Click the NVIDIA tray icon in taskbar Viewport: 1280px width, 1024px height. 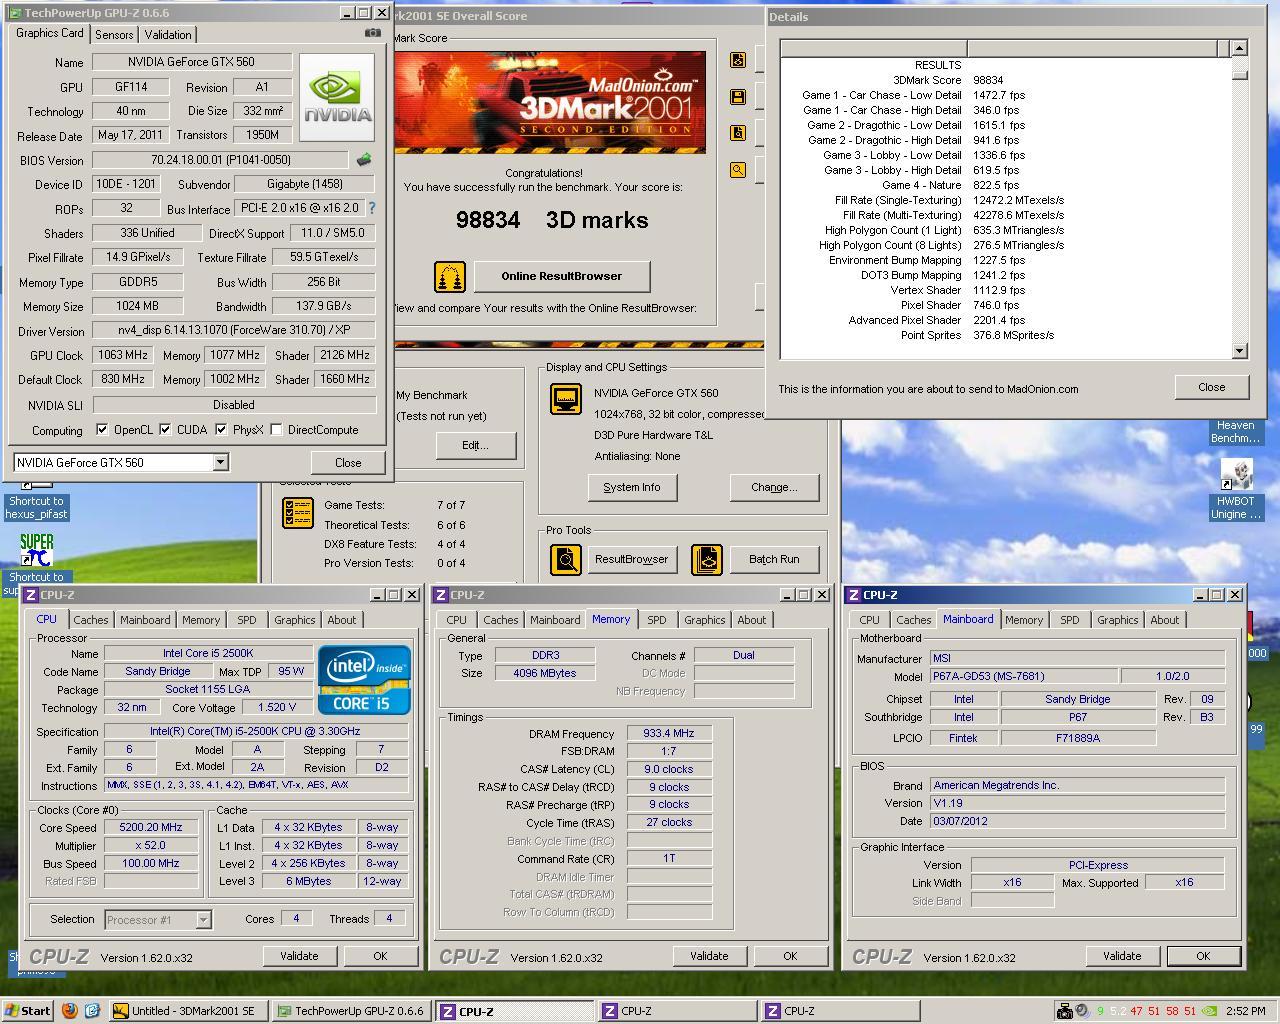pos(1208,1011)
